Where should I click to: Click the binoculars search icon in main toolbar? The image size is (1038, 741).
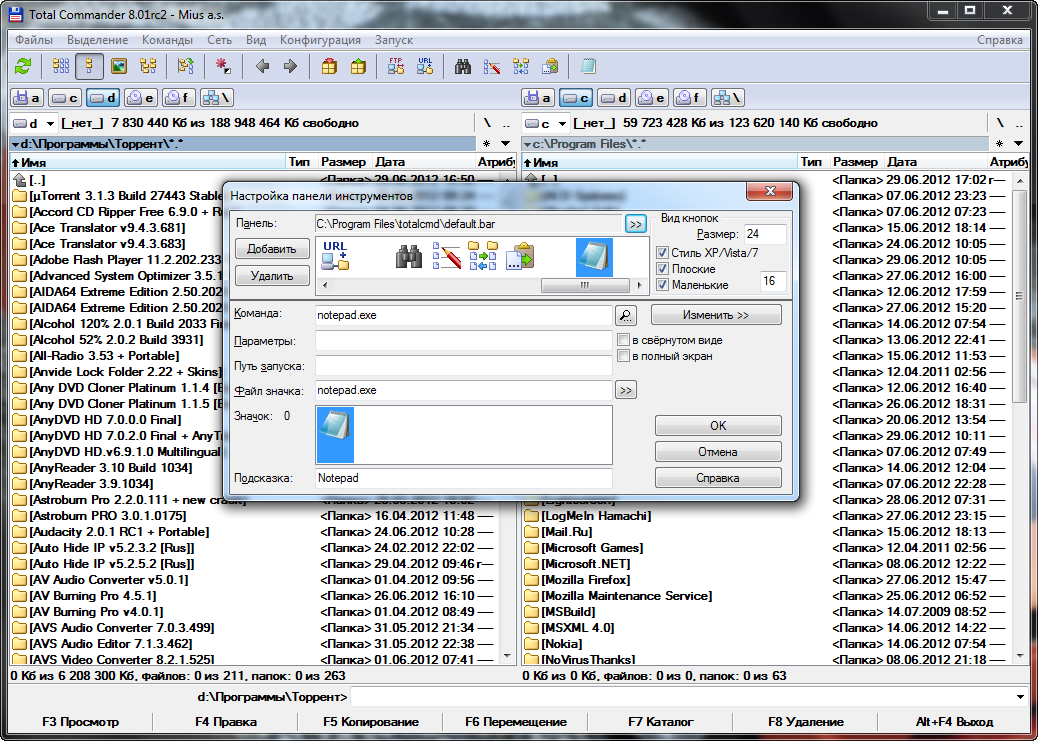(463, 67)
